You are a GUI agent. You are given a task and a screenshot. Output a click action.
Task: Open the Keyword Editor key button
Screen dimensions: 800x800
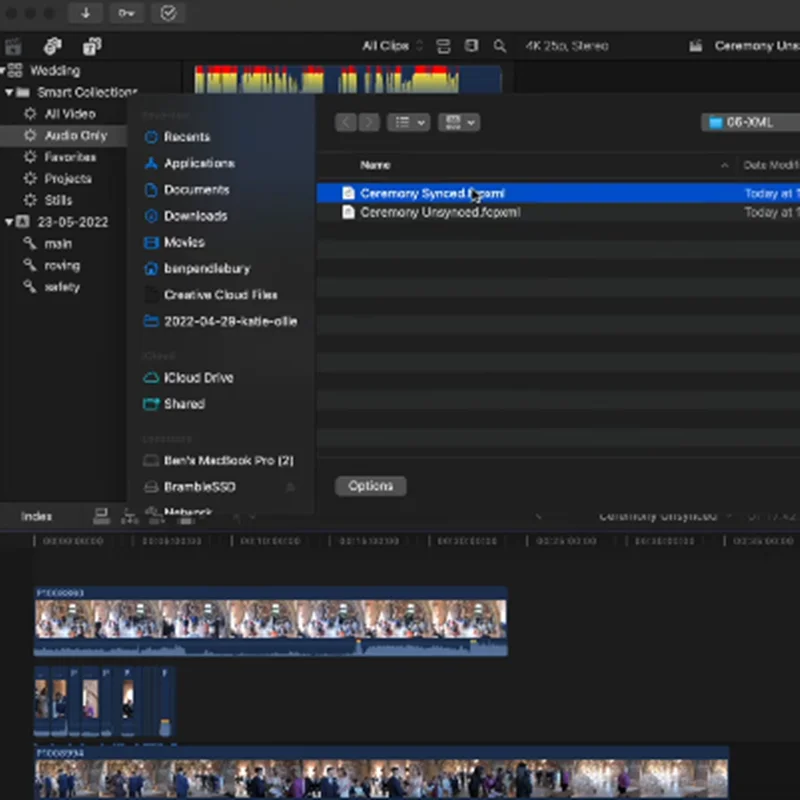127,13
